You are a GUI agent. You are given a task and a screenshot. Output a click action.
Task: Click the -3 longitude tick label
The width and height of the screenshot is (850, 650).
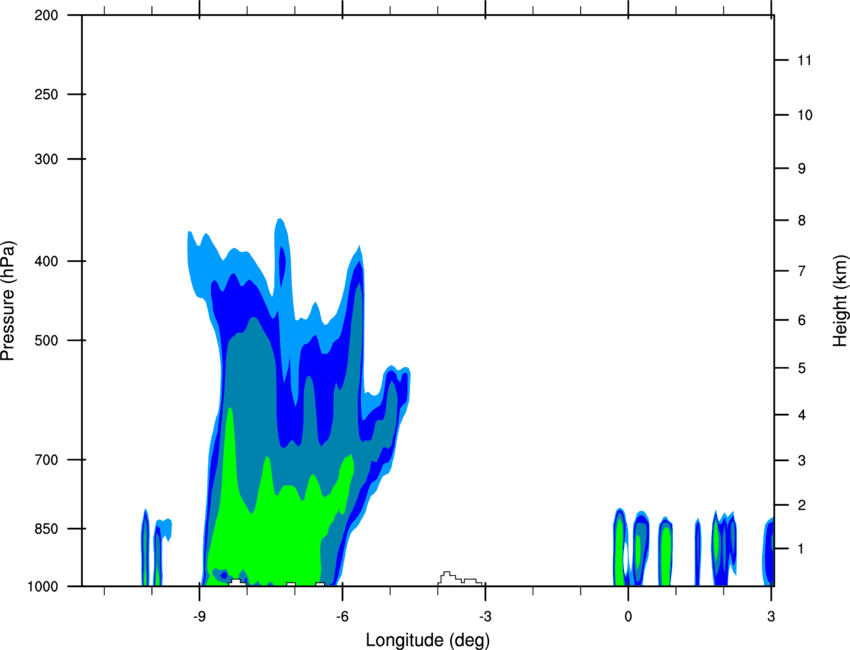pos(485,616)
